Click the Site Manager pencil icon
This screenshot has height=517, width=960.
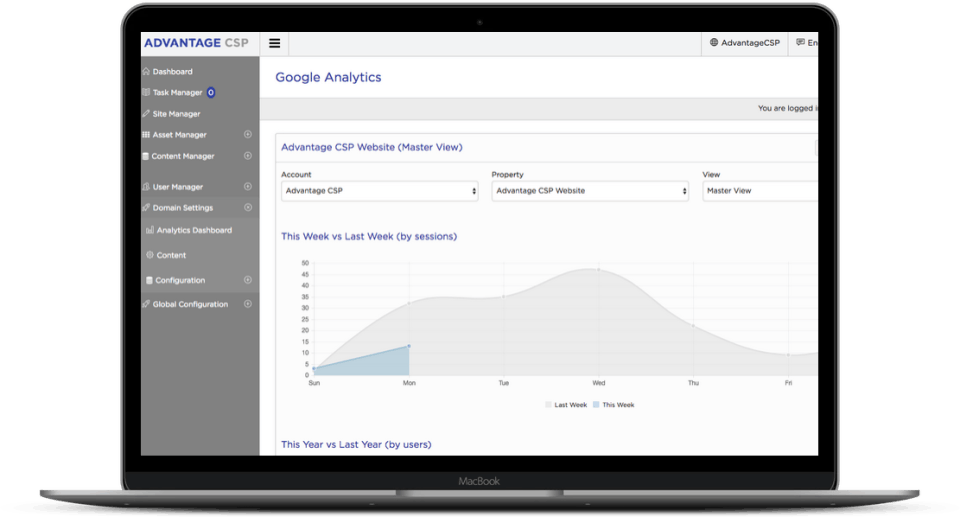pyautogui.click(x=146, y=114)
